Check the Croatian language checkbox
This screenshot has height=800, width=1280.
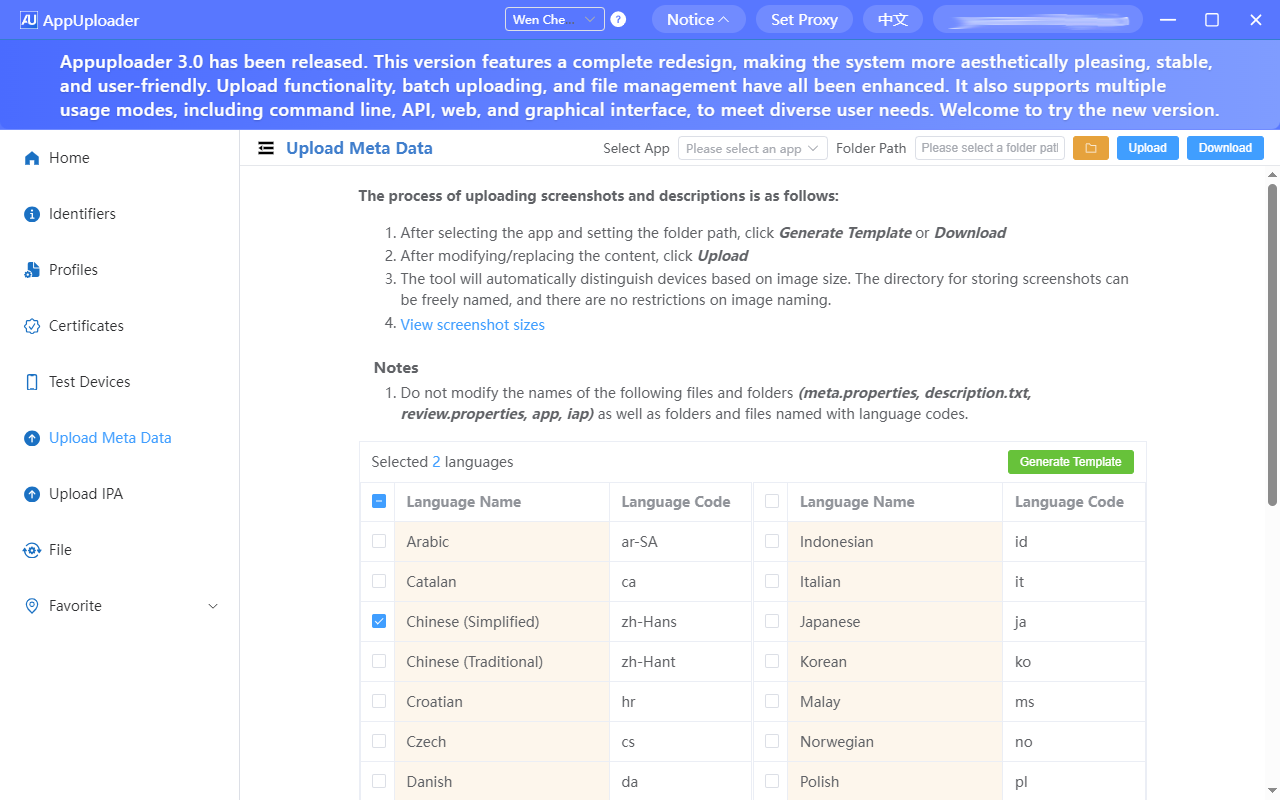click(379, 701)
